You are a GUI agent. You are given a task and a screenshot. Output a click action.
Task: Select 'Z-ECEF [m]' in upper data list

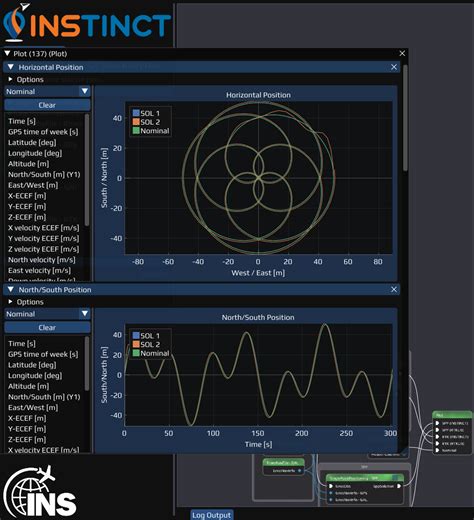pos(27,217)
